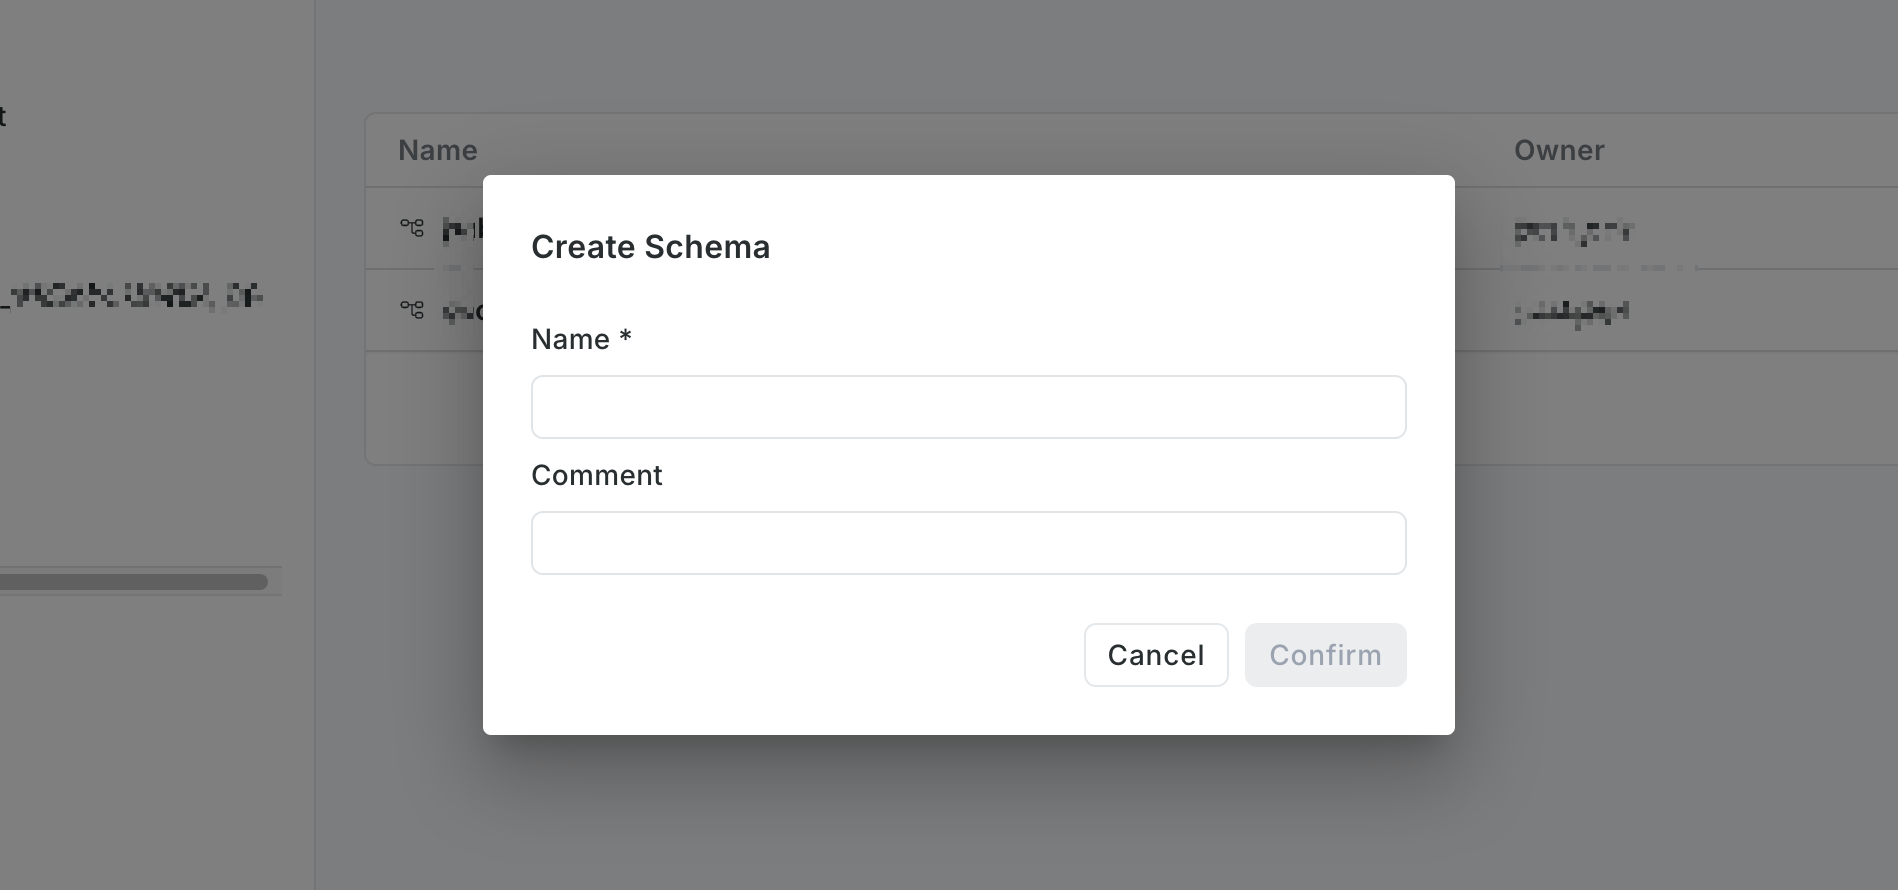Click the Confirm button

(x=1325, y=655)
